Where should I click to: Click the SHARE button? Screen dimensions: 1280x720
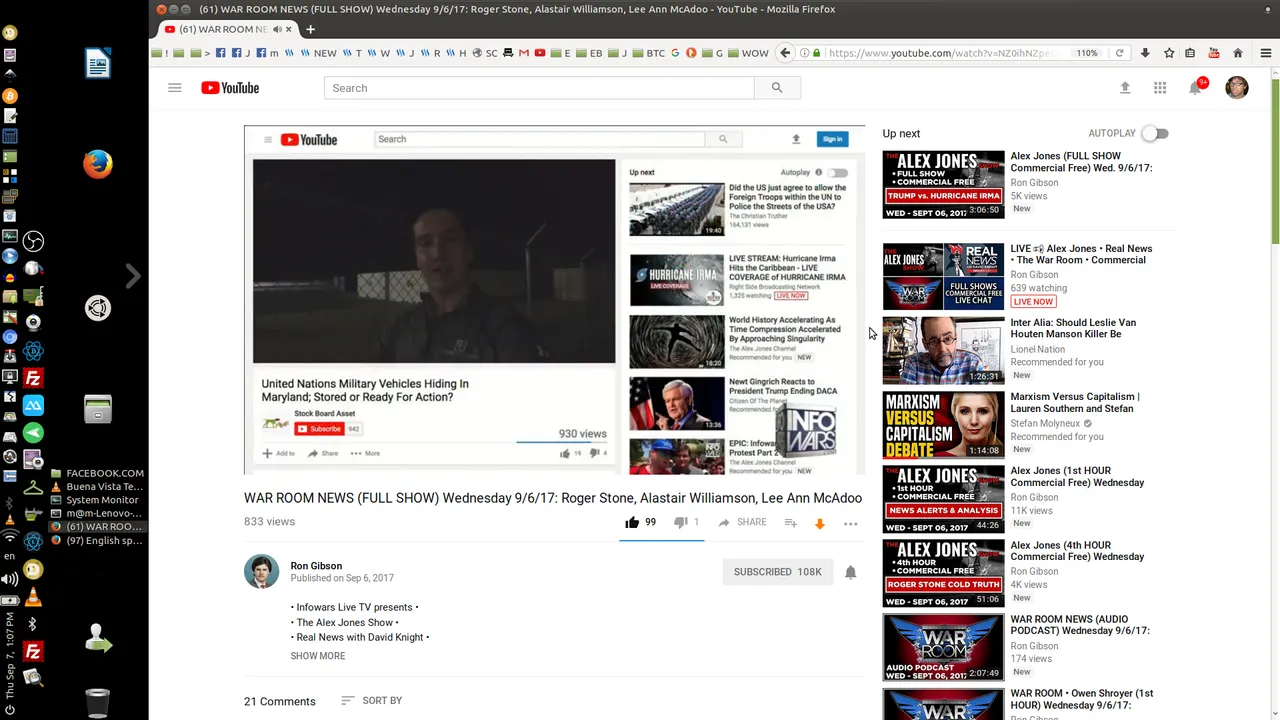pyautogui.click(x=743, y=522)
